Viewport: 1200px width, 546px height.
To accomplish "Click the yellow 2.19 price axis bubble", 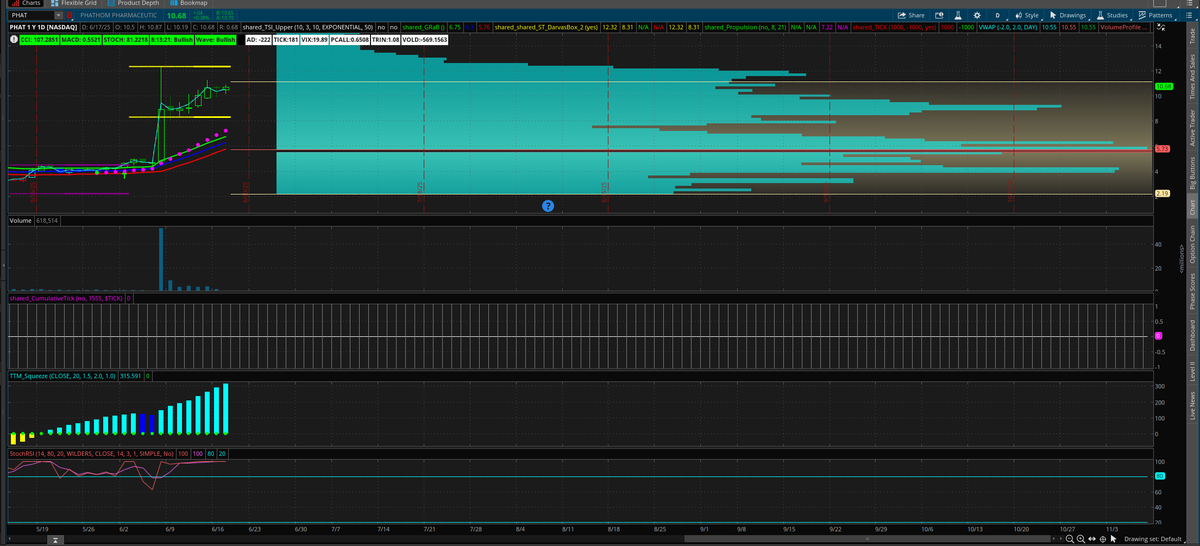I will [x=1162, y=193].
